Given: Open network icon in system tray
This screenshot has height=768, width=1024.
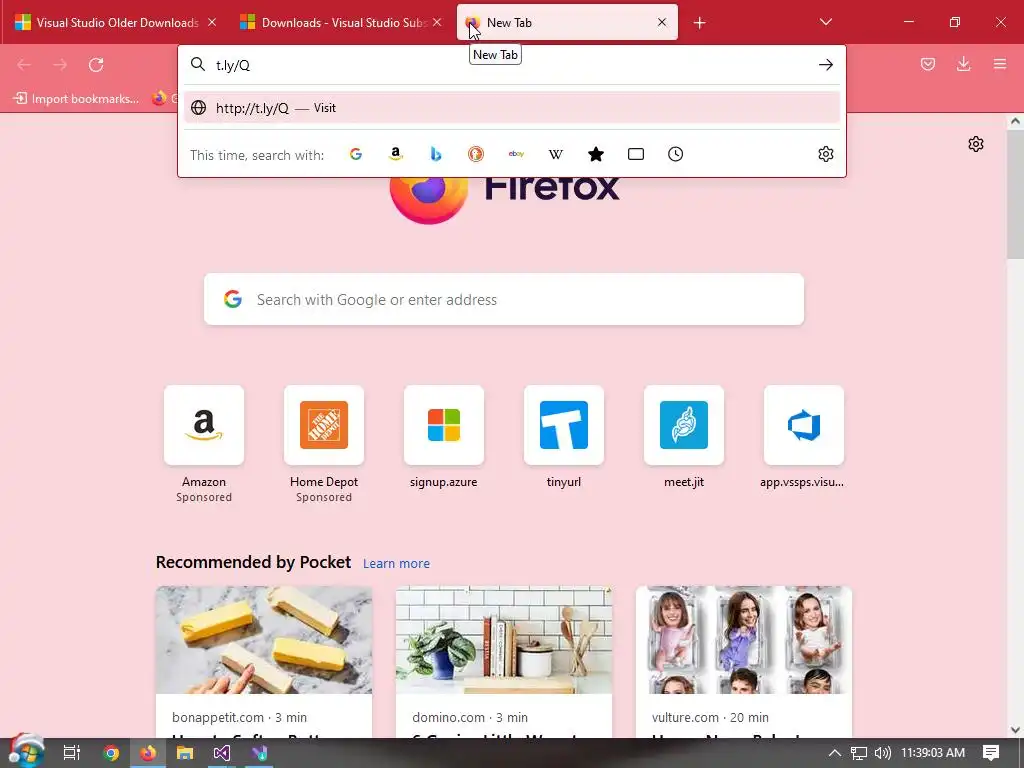Looking at the screenshot, I should (859, 753).
